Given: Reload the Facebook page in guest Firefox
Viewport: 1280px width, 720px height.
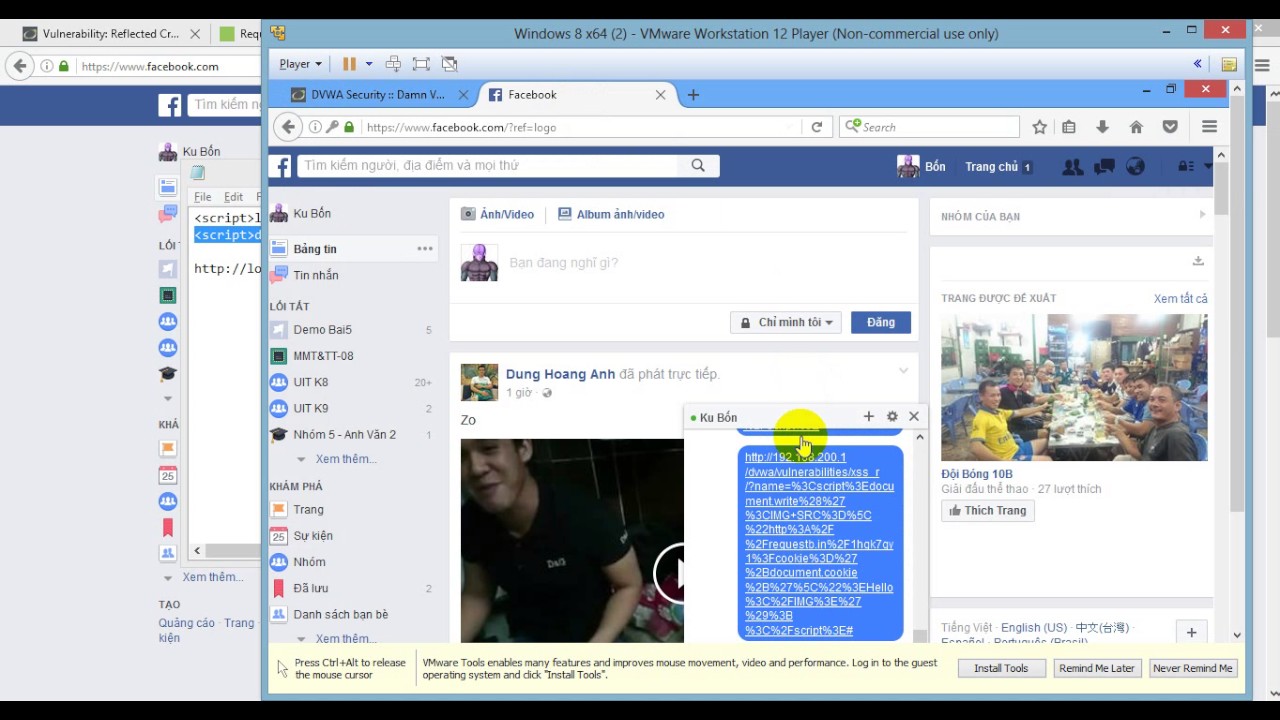Looking at the screenshot, I should coord(817,127).
